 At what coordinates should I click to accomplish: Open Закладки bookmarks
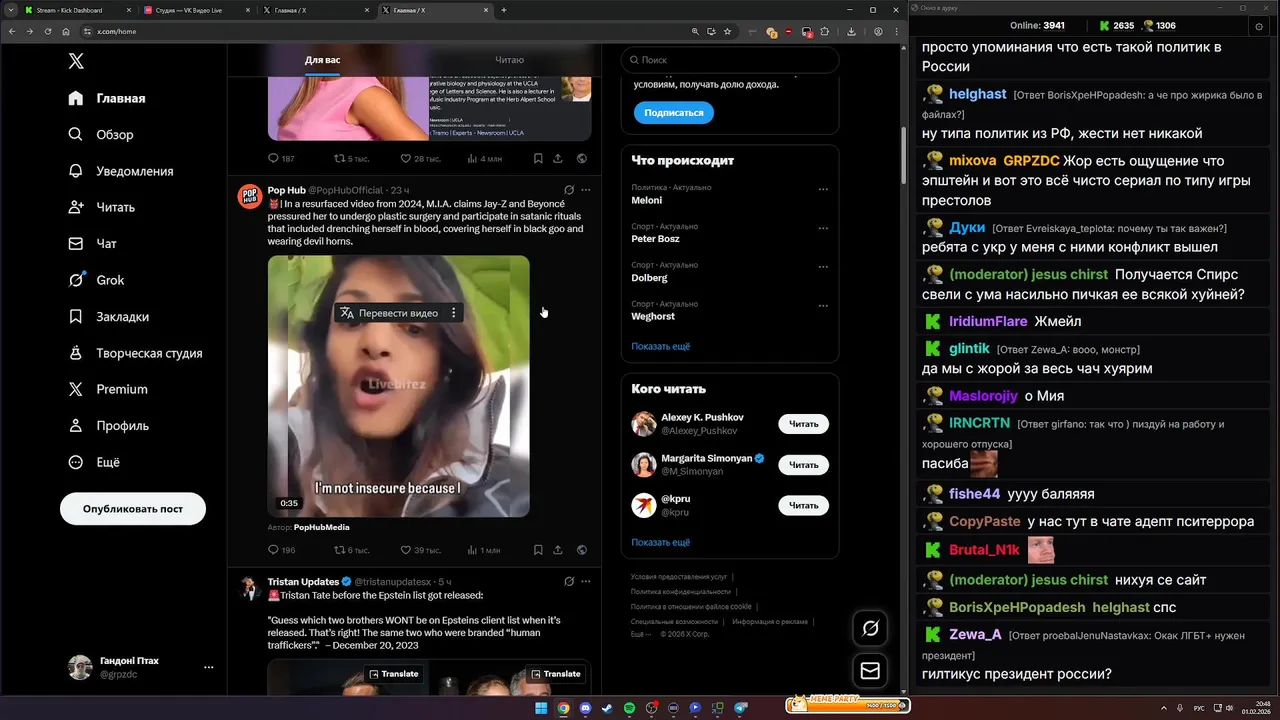click(108, 316)
